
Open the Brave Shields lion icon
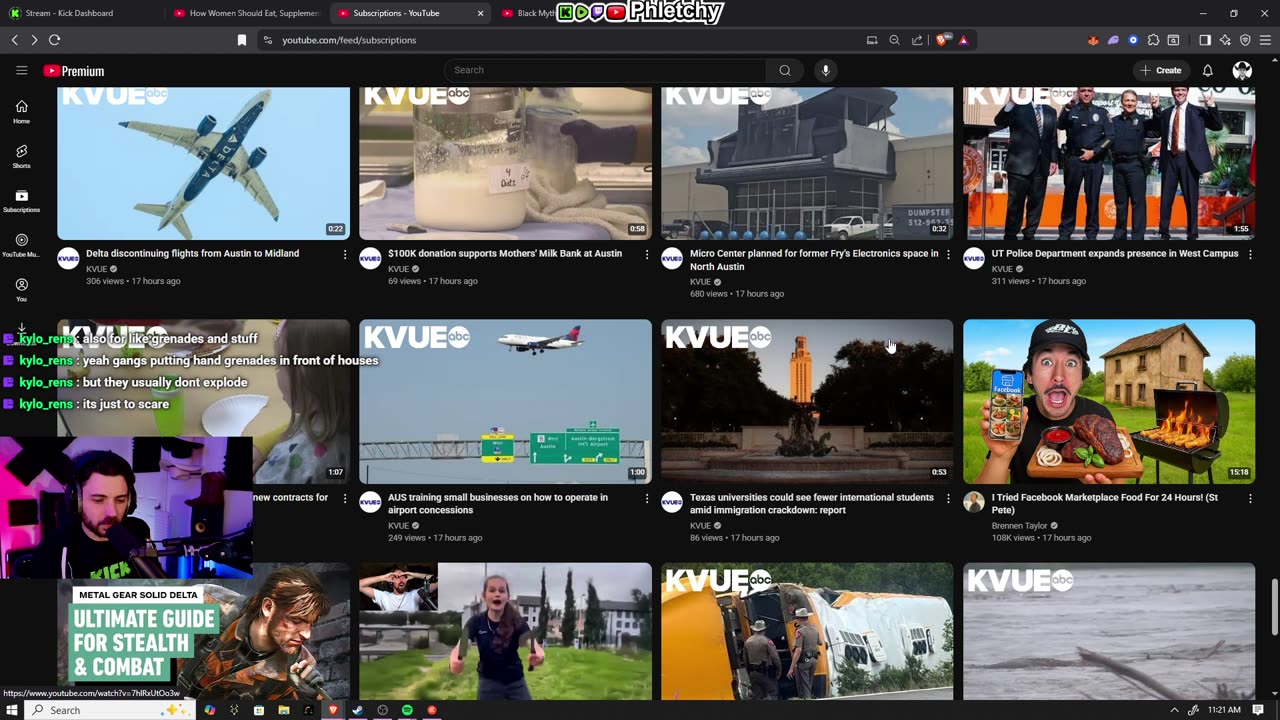941,40
